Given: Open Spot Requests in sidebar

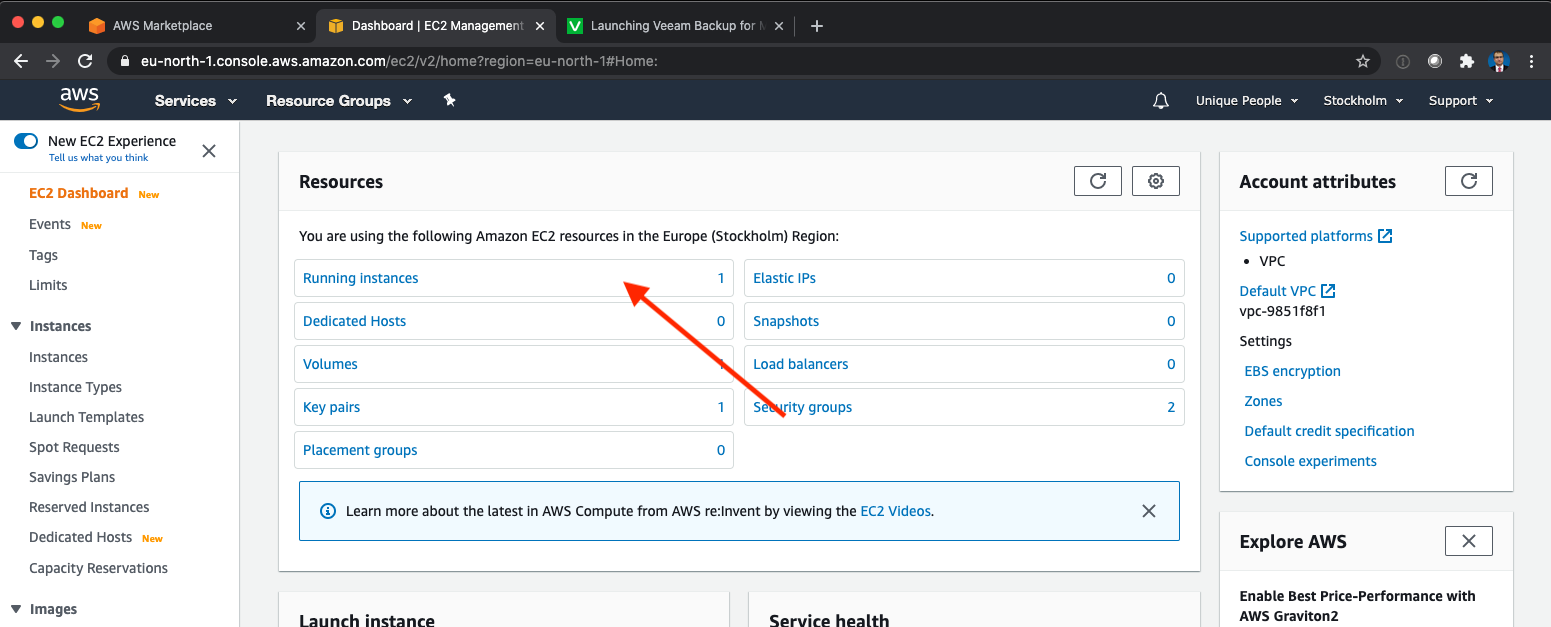Looking at the screenshot, I should click(x=74, y=447).
